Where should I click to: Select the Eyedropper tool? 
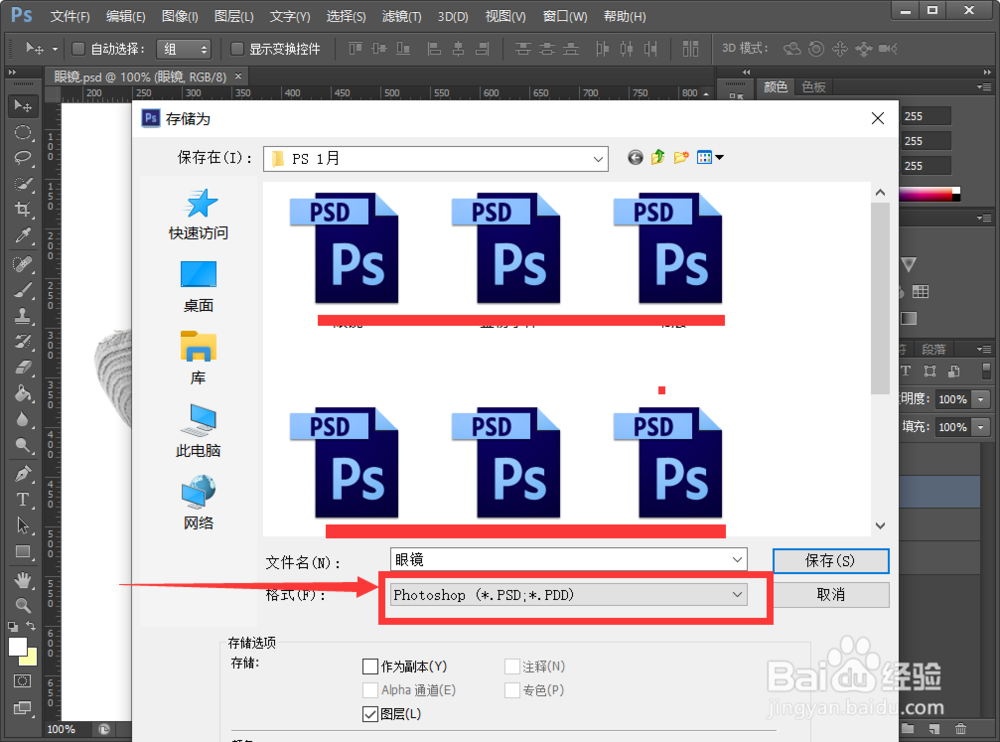point(23,236)
